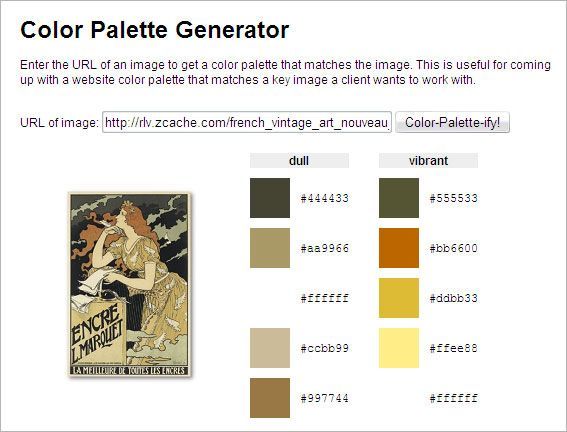
Task: Select the vibrant #555533 color swatch
Action: [x=399, y=198]
